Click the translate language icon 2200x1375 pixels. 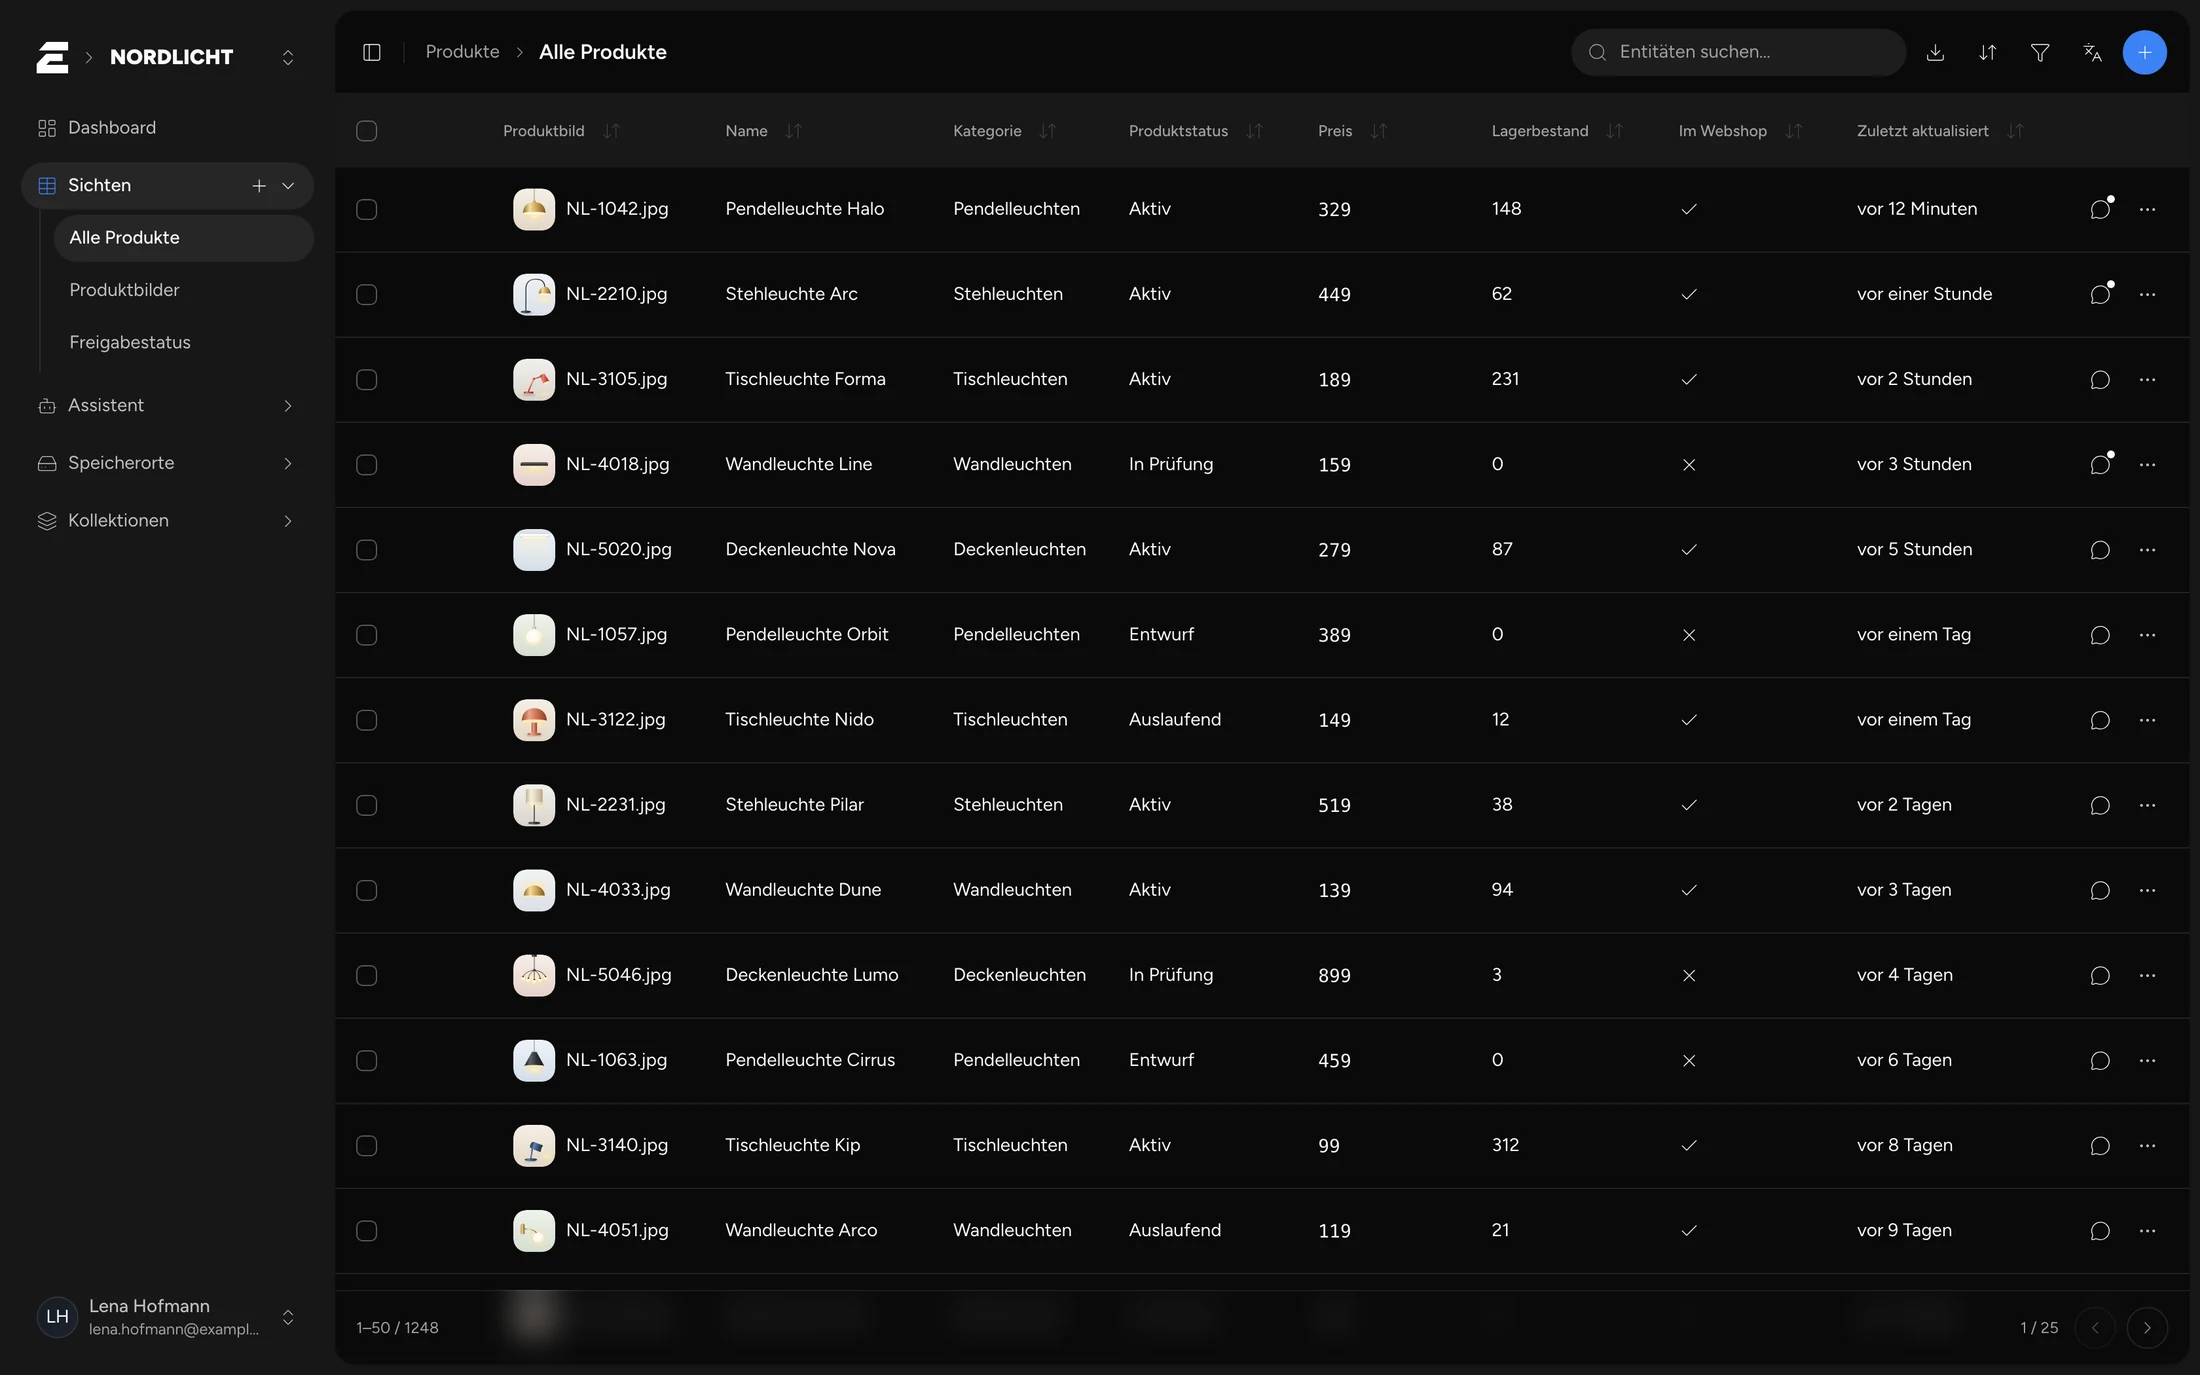(2092, 52)
